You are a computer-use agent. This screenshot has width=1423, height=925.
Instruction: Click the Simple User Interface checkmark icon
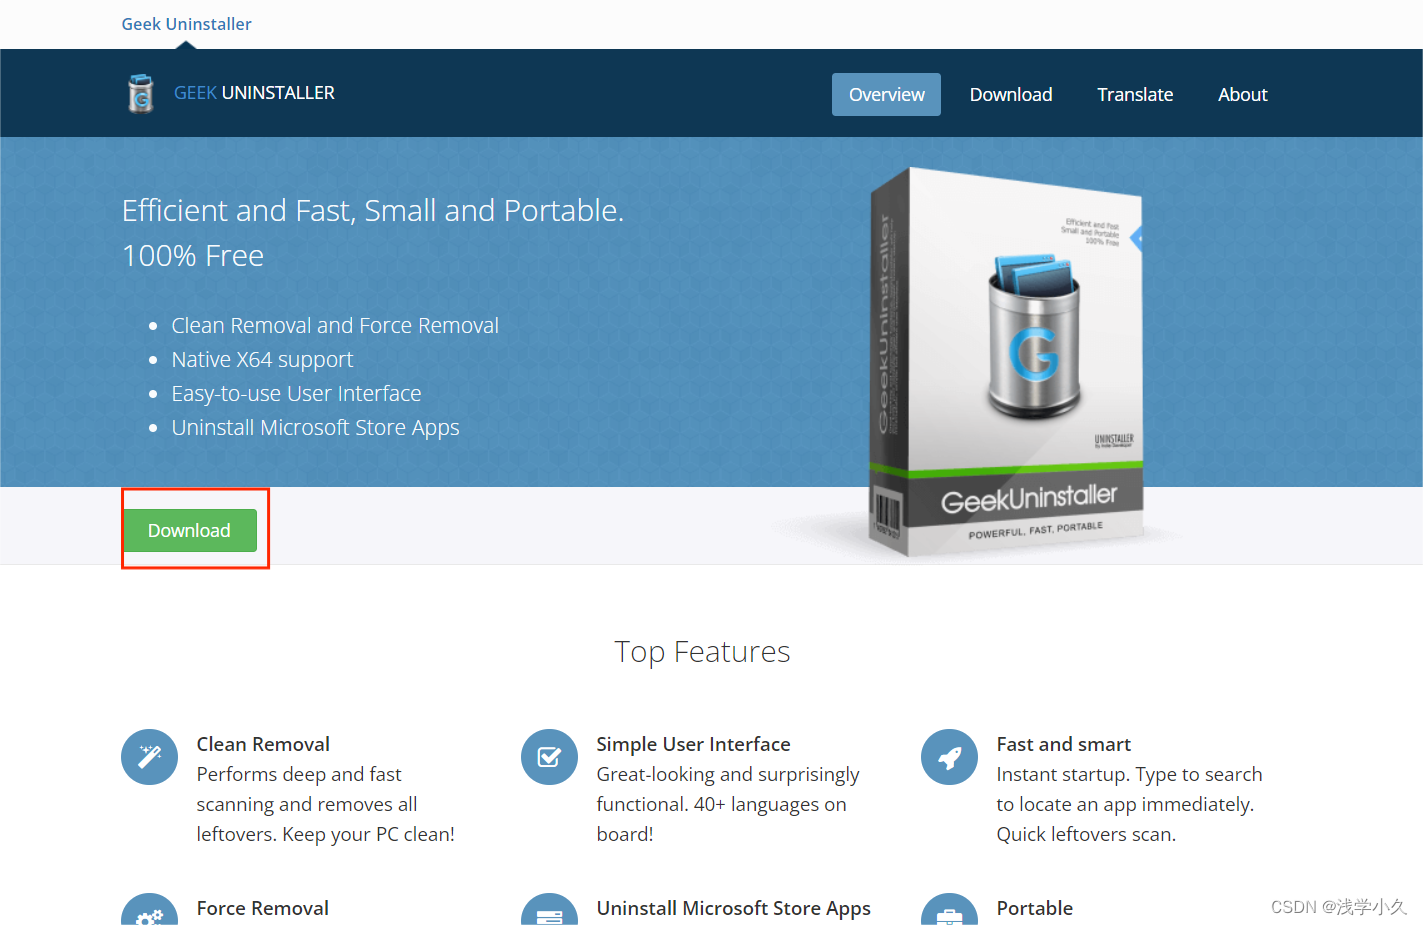coord(549,757)
